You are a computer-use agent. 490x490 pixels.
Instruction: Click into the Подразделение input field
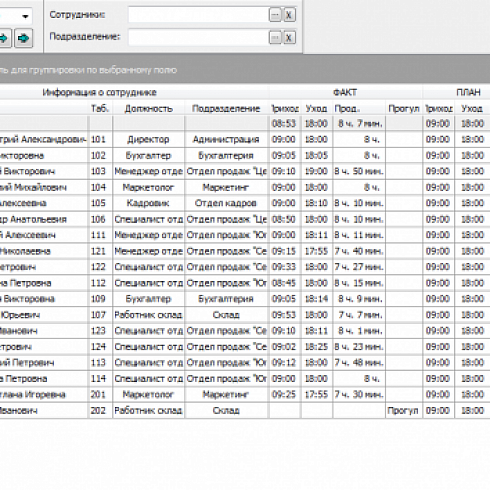tap(198, 38)
